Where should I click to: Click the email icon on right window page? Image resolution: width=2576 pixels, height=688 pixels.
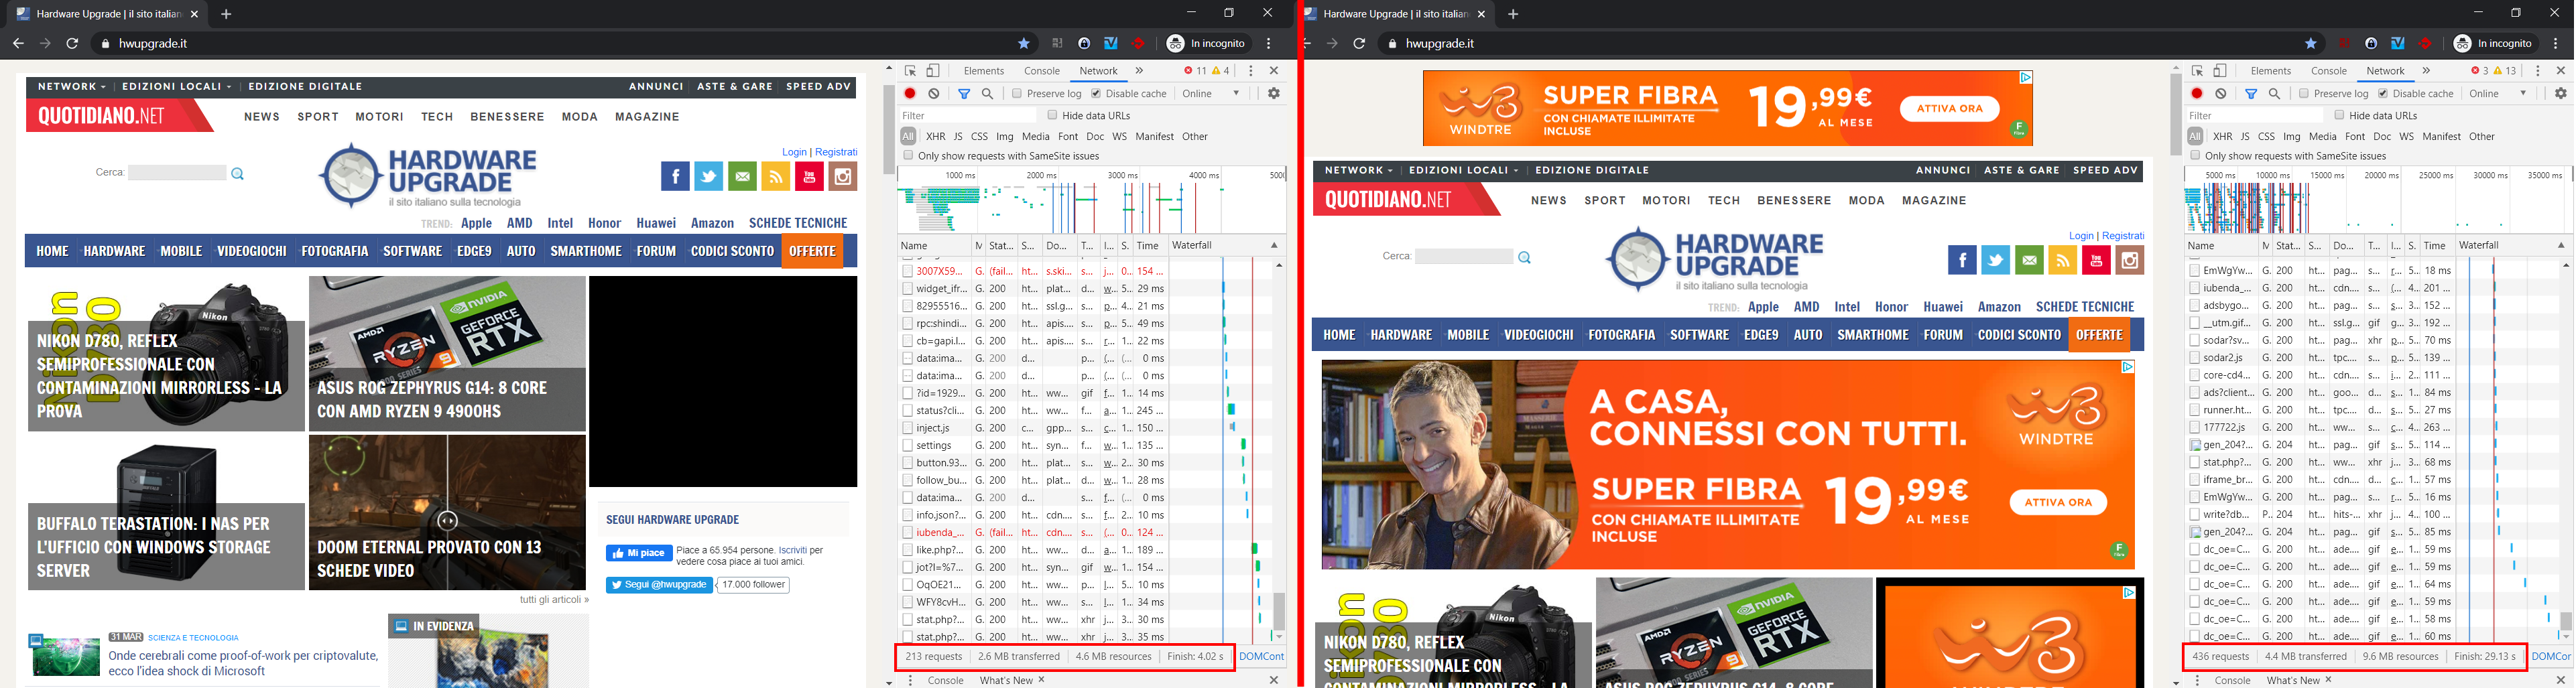2029,261
